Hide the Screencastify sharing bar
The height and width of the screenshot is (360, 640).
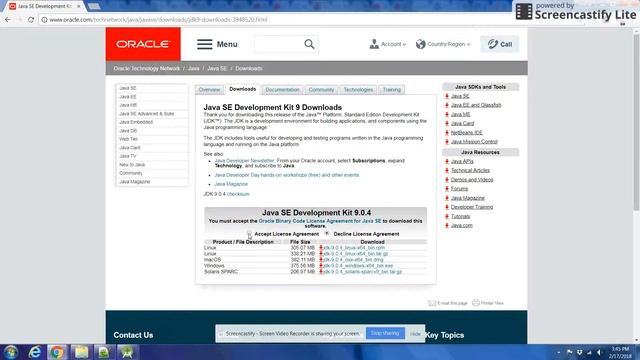point(415,333)
